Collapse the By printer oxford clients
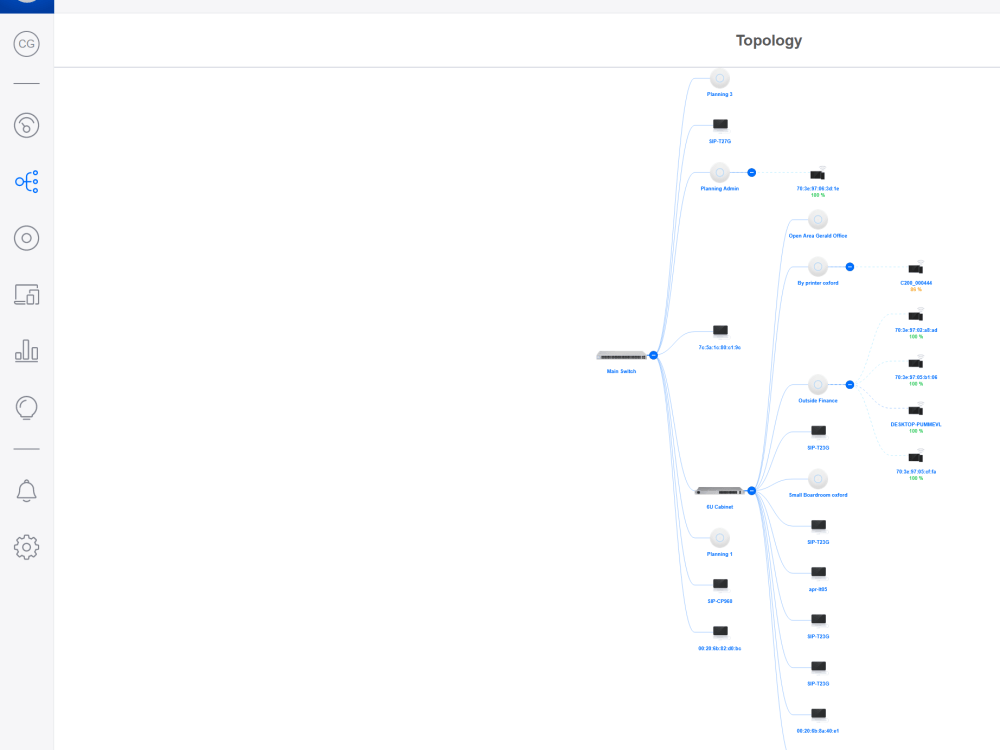This screenshot has width=1000, height=750. click(849, 267)
